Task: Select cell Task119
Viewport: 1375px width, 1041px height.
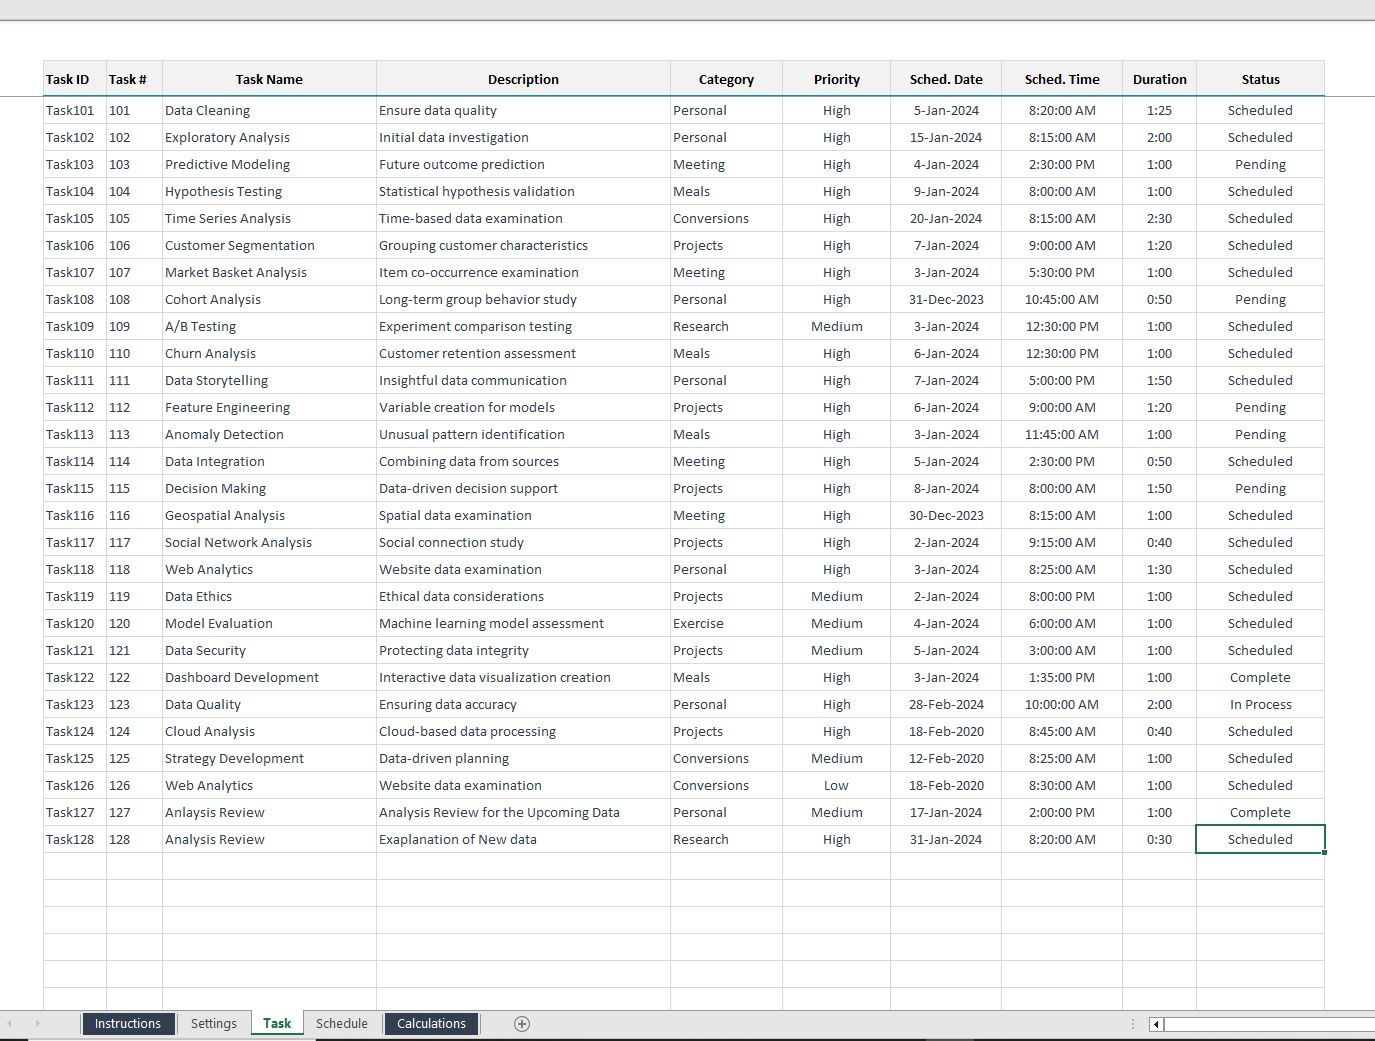Action: coord(75,596)
